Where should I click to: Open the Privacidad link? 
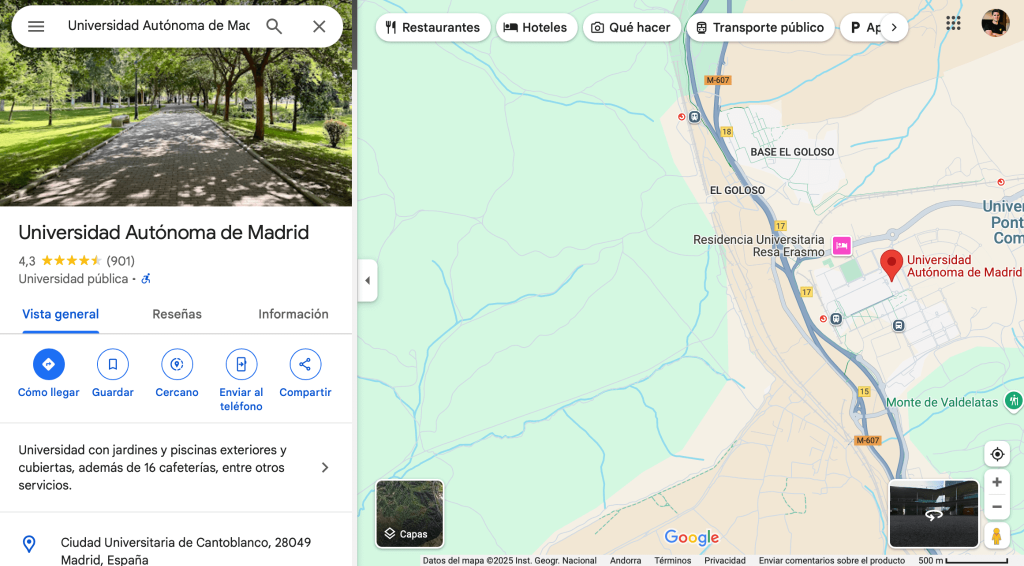pyautogui.click(x=725, y=561)
